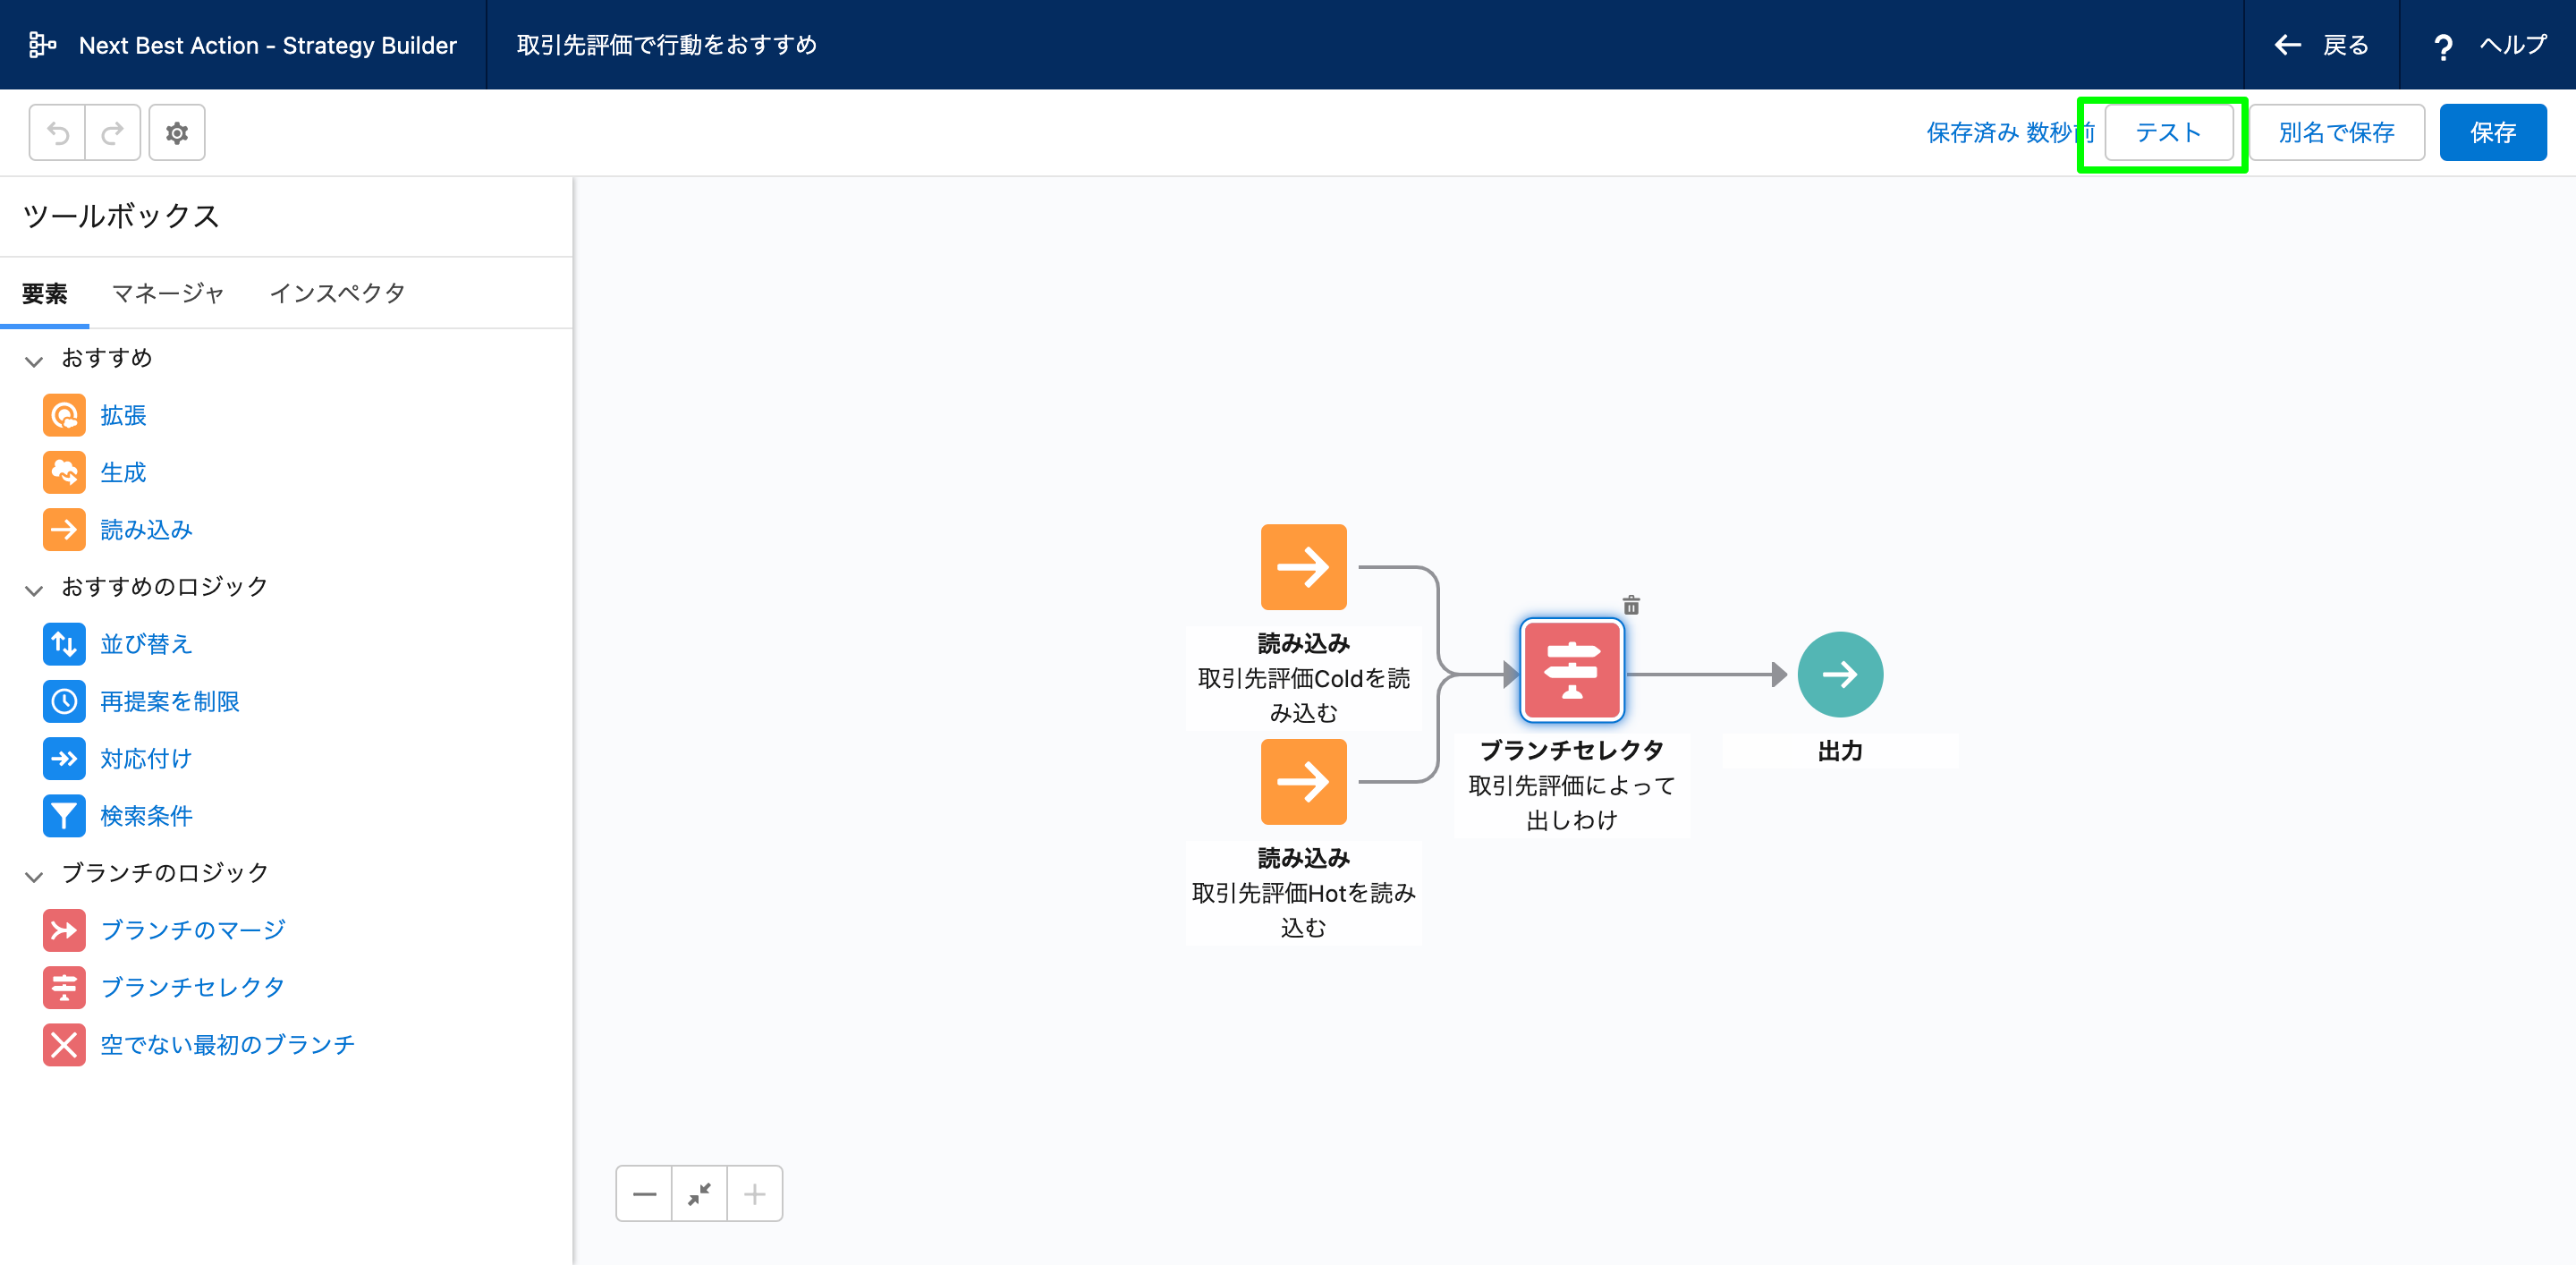This screenshot has width=2576, height=1265.
Task: Select the 読み込み element icon in toolbox
Action: pyautogui.click(x=64, y=529)
